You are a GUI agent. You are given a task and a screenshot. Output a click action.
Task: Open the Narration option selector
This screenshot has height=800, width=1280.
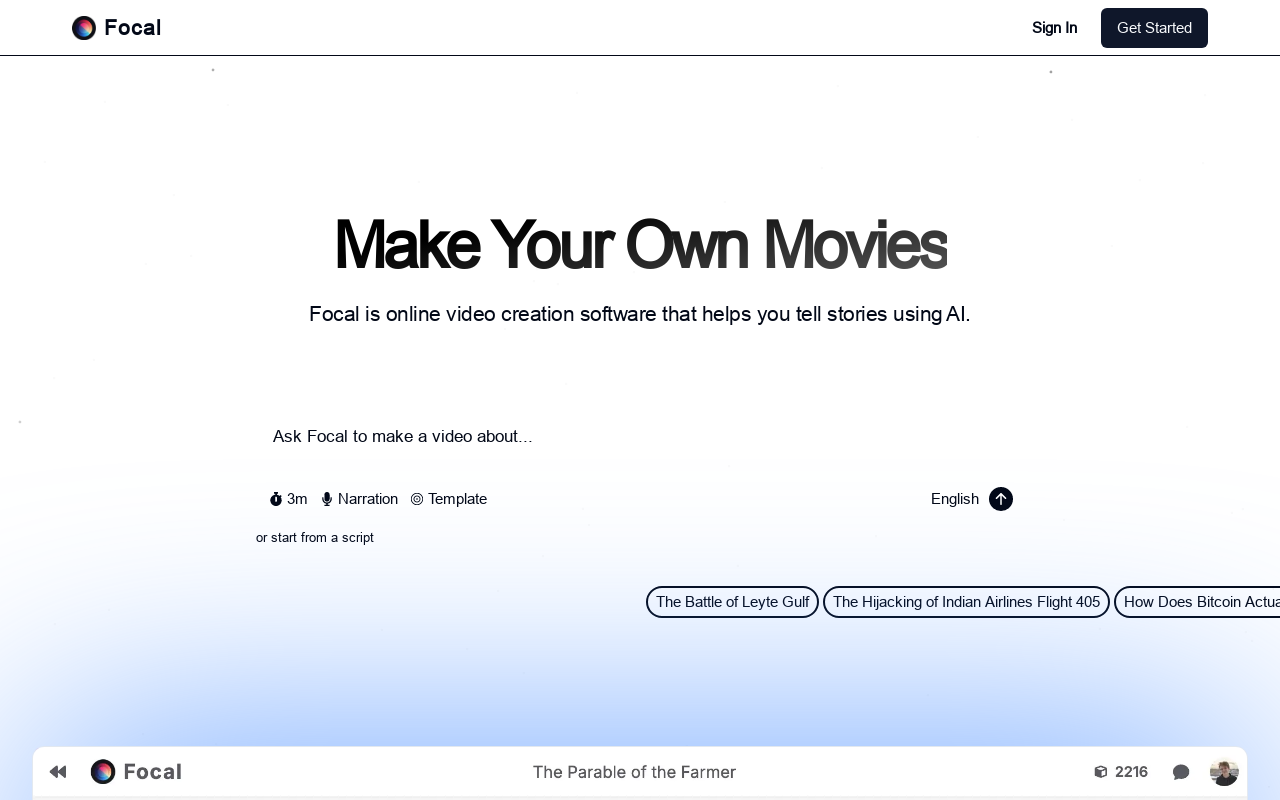(x=359, y=499)
